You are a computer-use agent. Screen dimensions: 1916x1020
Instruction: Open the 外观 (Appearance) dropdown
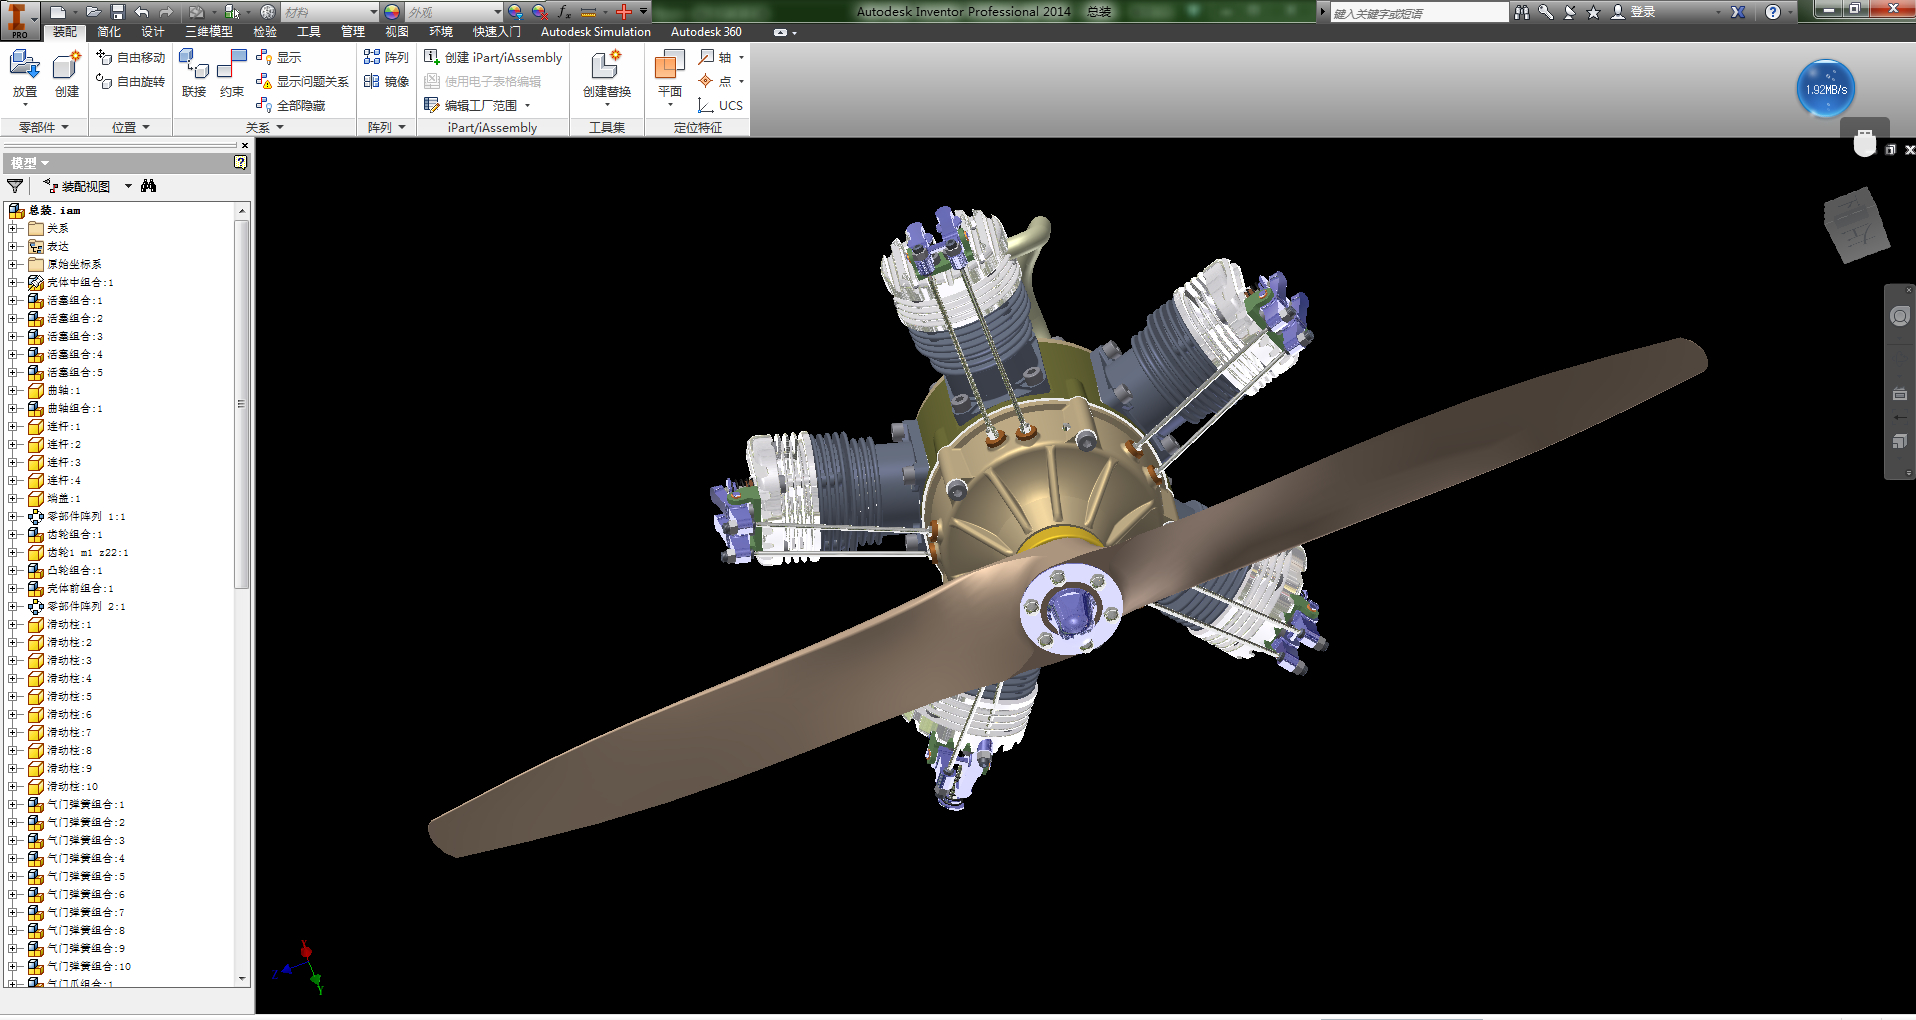pyautogui.click(x=497, y=12)
